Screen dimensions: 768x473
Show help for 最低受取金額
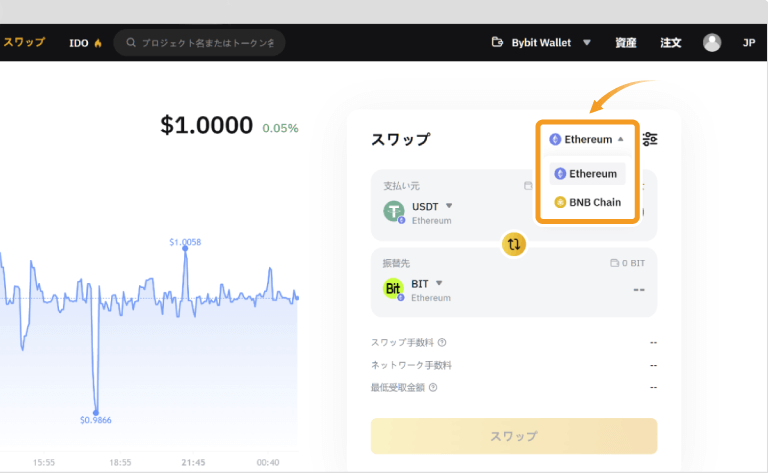point(433,387)
